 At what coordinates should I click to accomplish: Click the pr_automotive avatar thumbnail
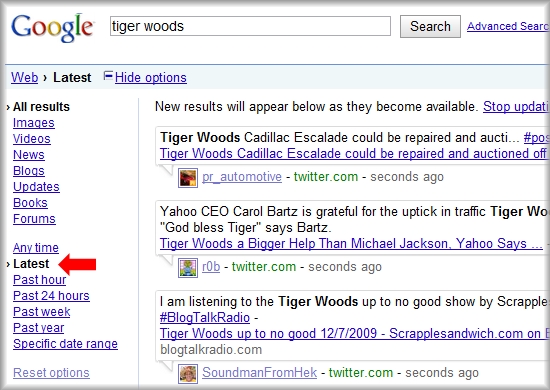188,178
